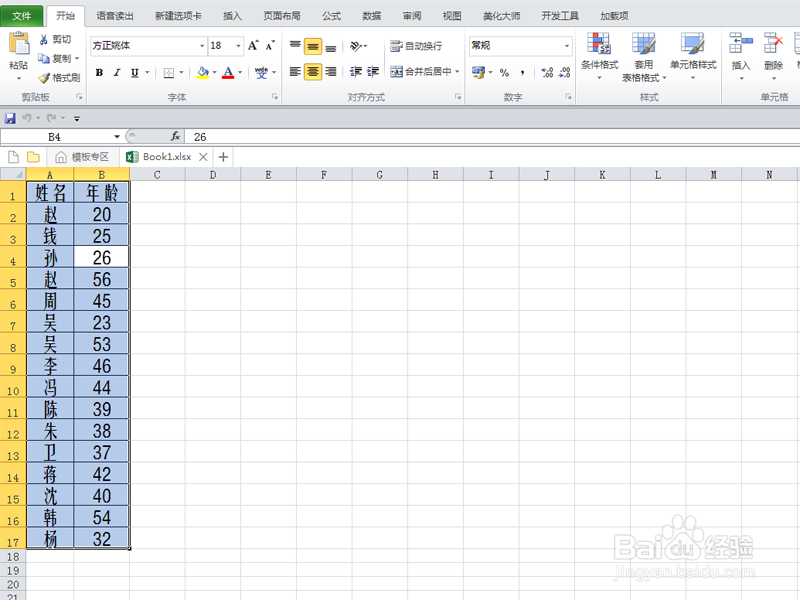The width and height of the screenshot is (800, 600).
Task: Click the Redo arrow
Action: click(52, 118)
